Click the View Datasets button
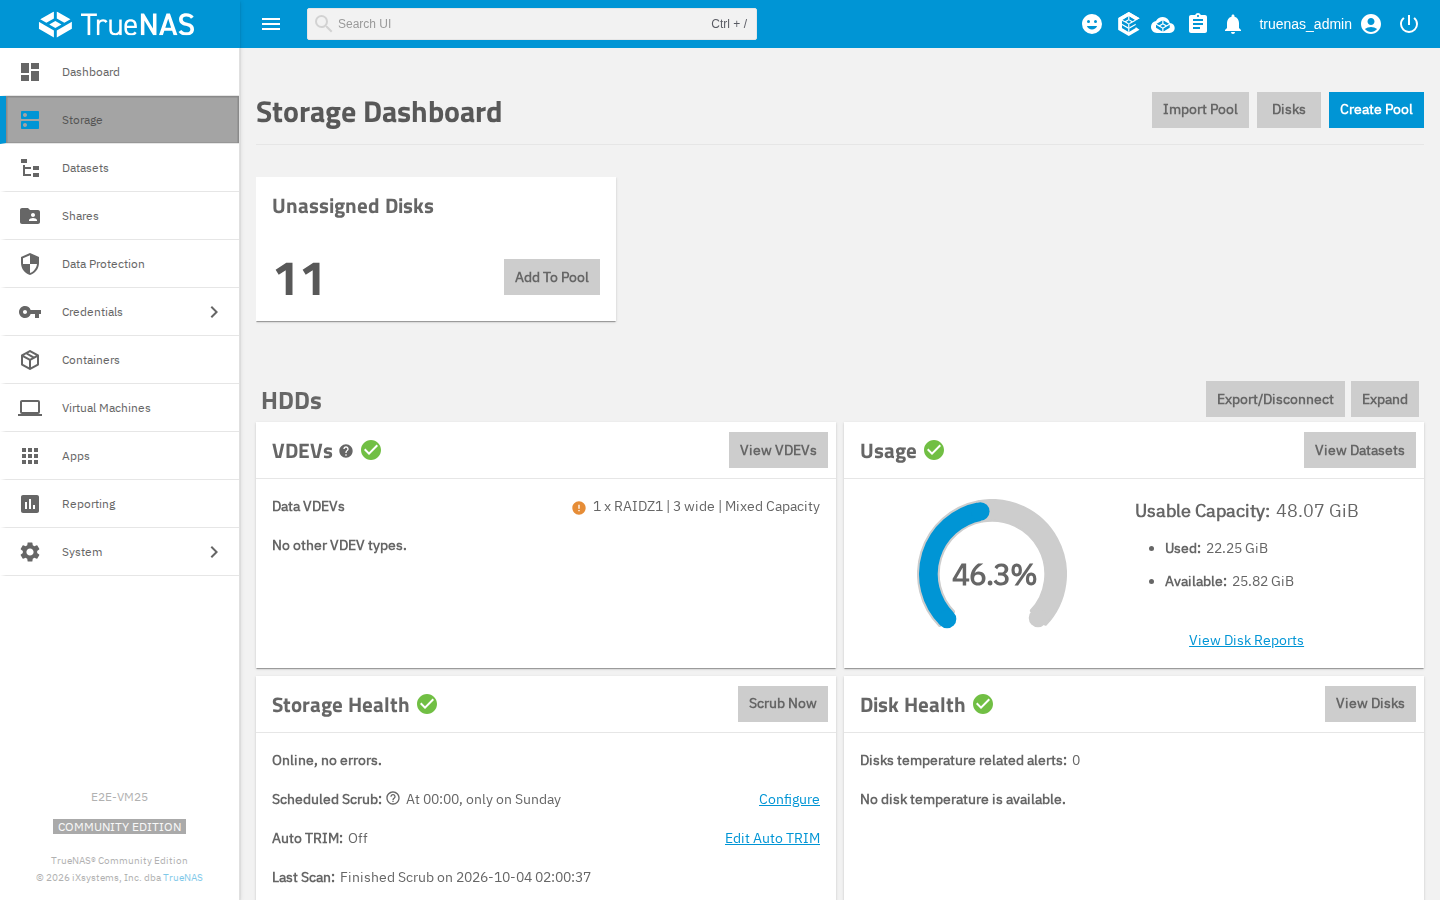Viewport: 1440px width, 900px height. (1360, 450)
